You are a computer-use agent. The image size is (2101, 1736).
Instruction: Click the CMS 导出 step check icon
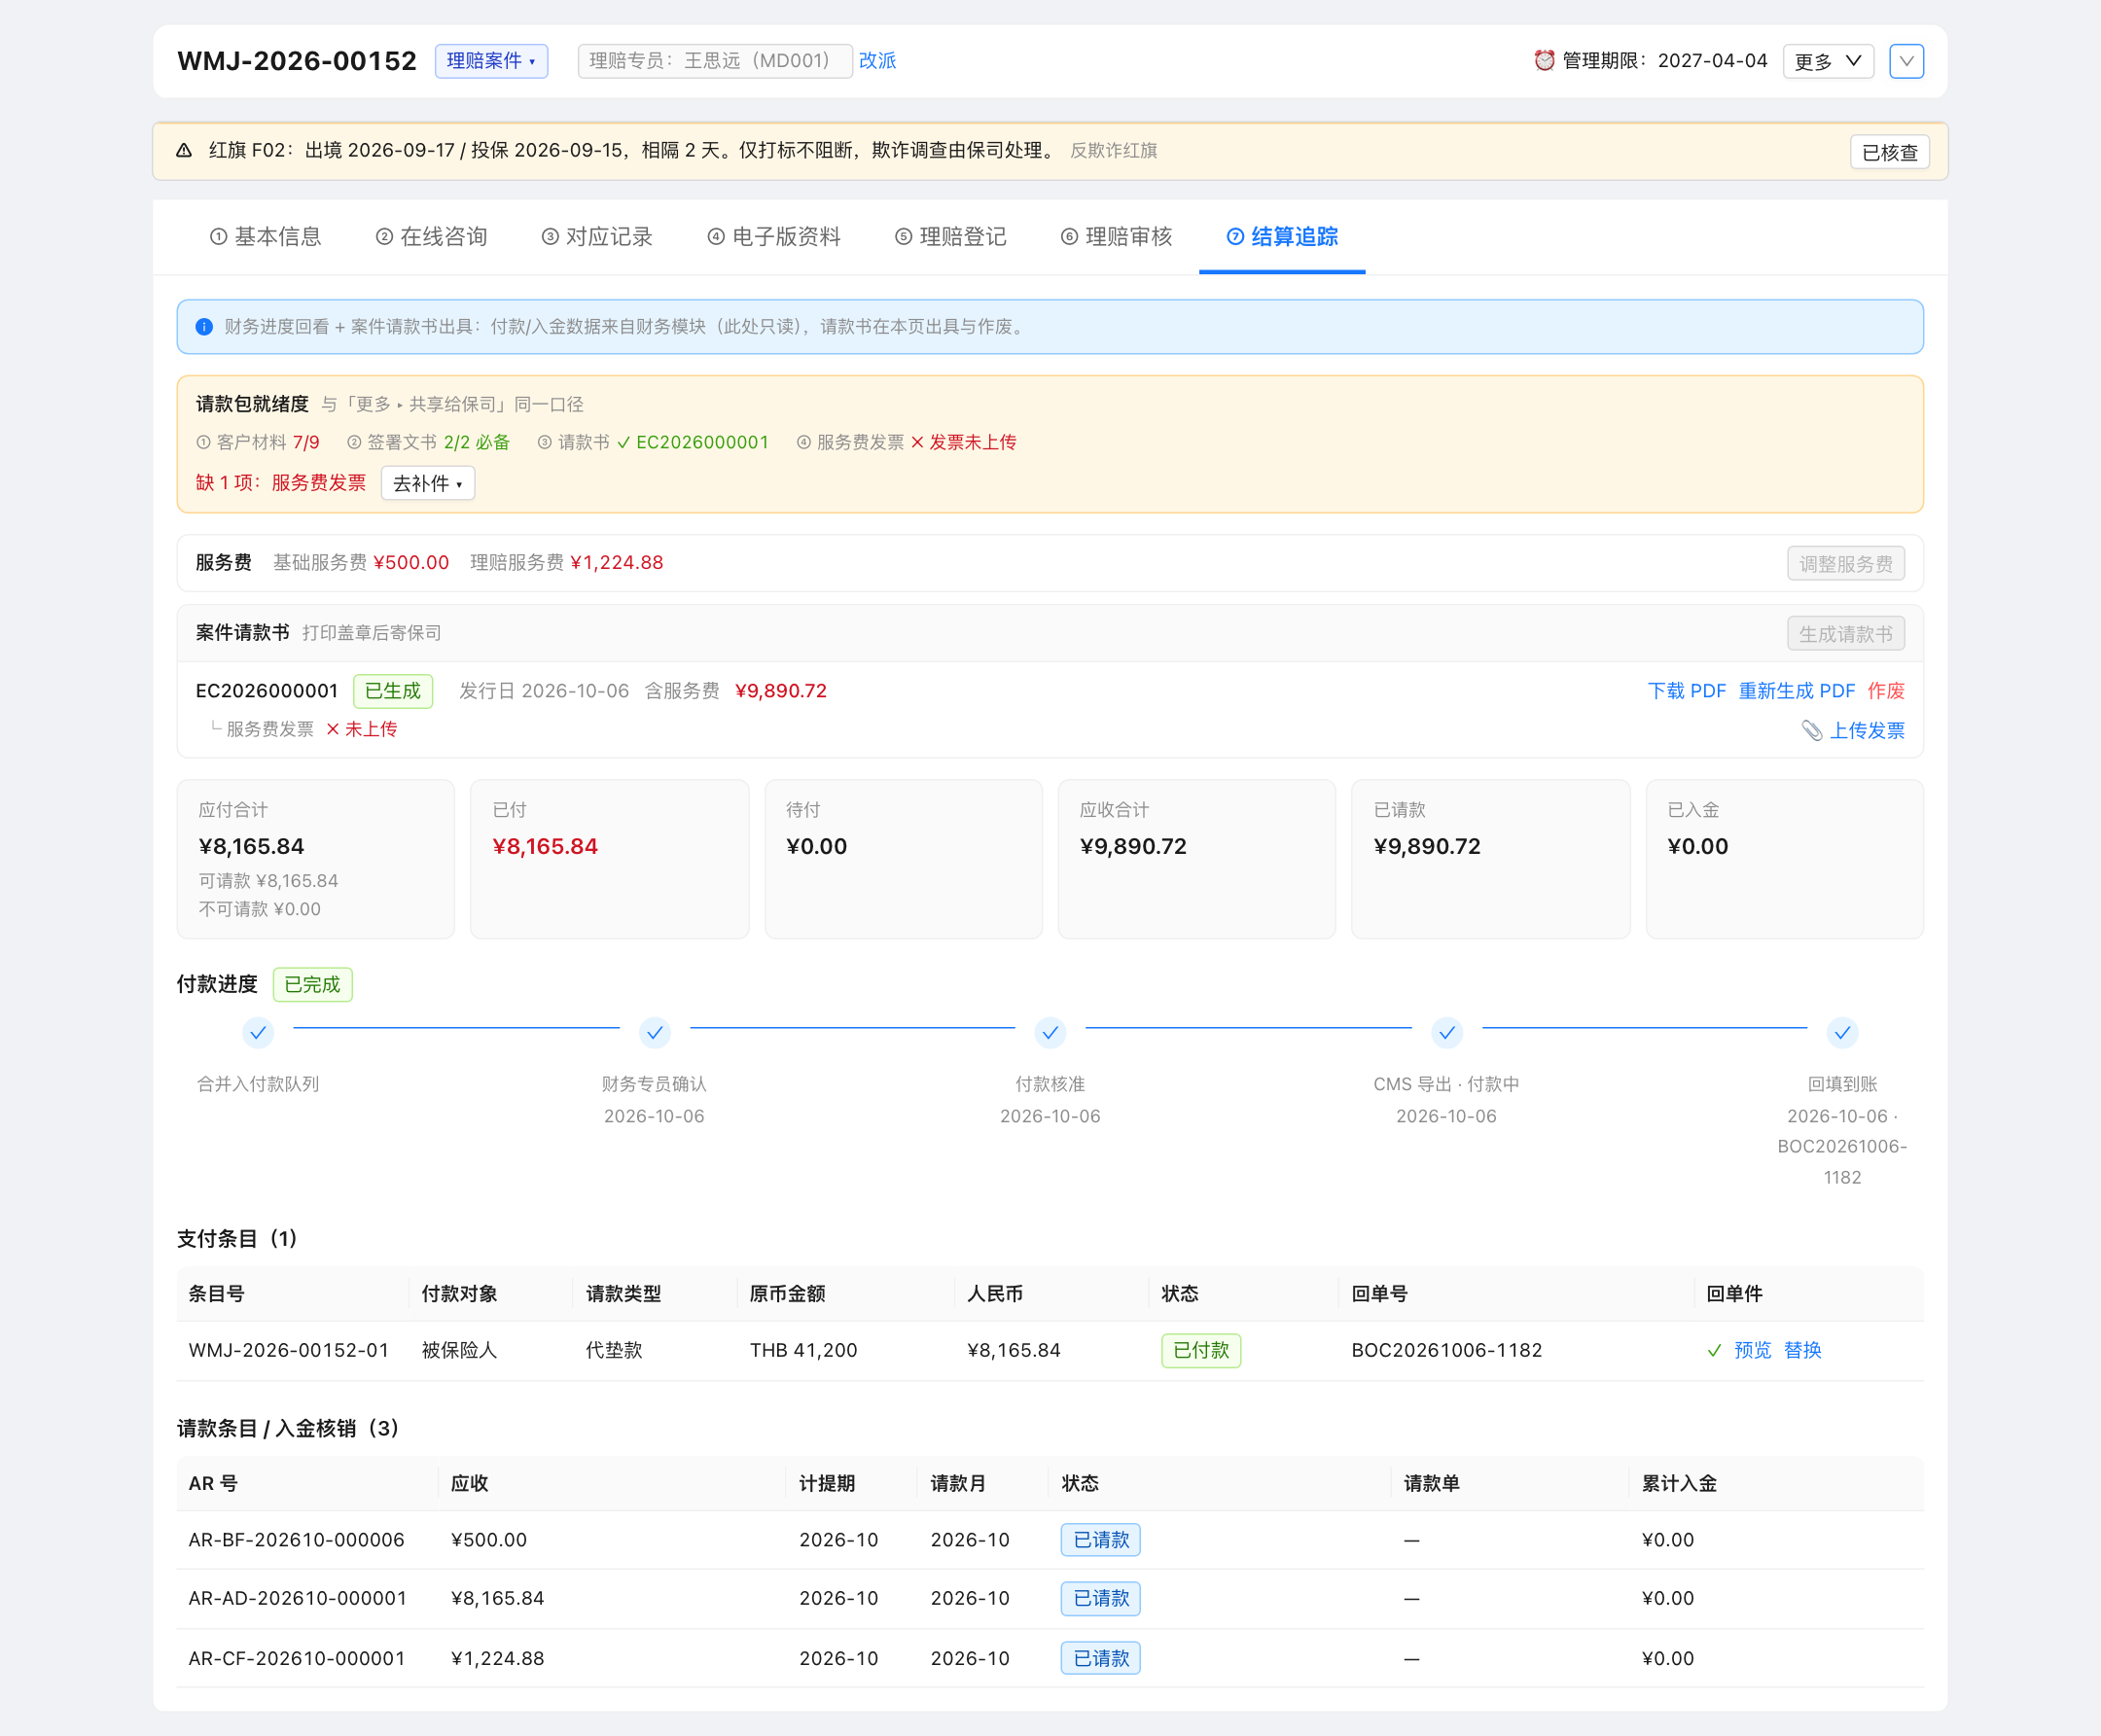(1446, 1032)
